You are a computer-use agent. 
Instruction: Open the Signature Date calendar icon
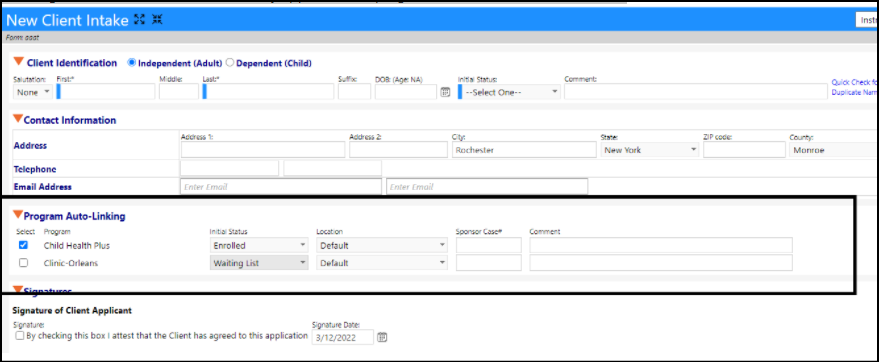[x=382, y=337]
